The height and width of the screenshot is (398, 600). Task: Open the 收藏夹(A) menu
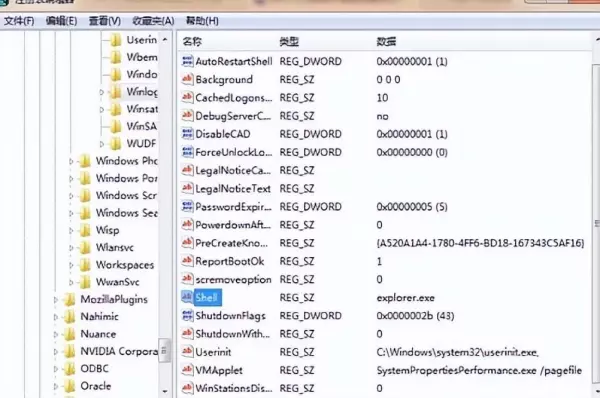[x=153, y=21]
